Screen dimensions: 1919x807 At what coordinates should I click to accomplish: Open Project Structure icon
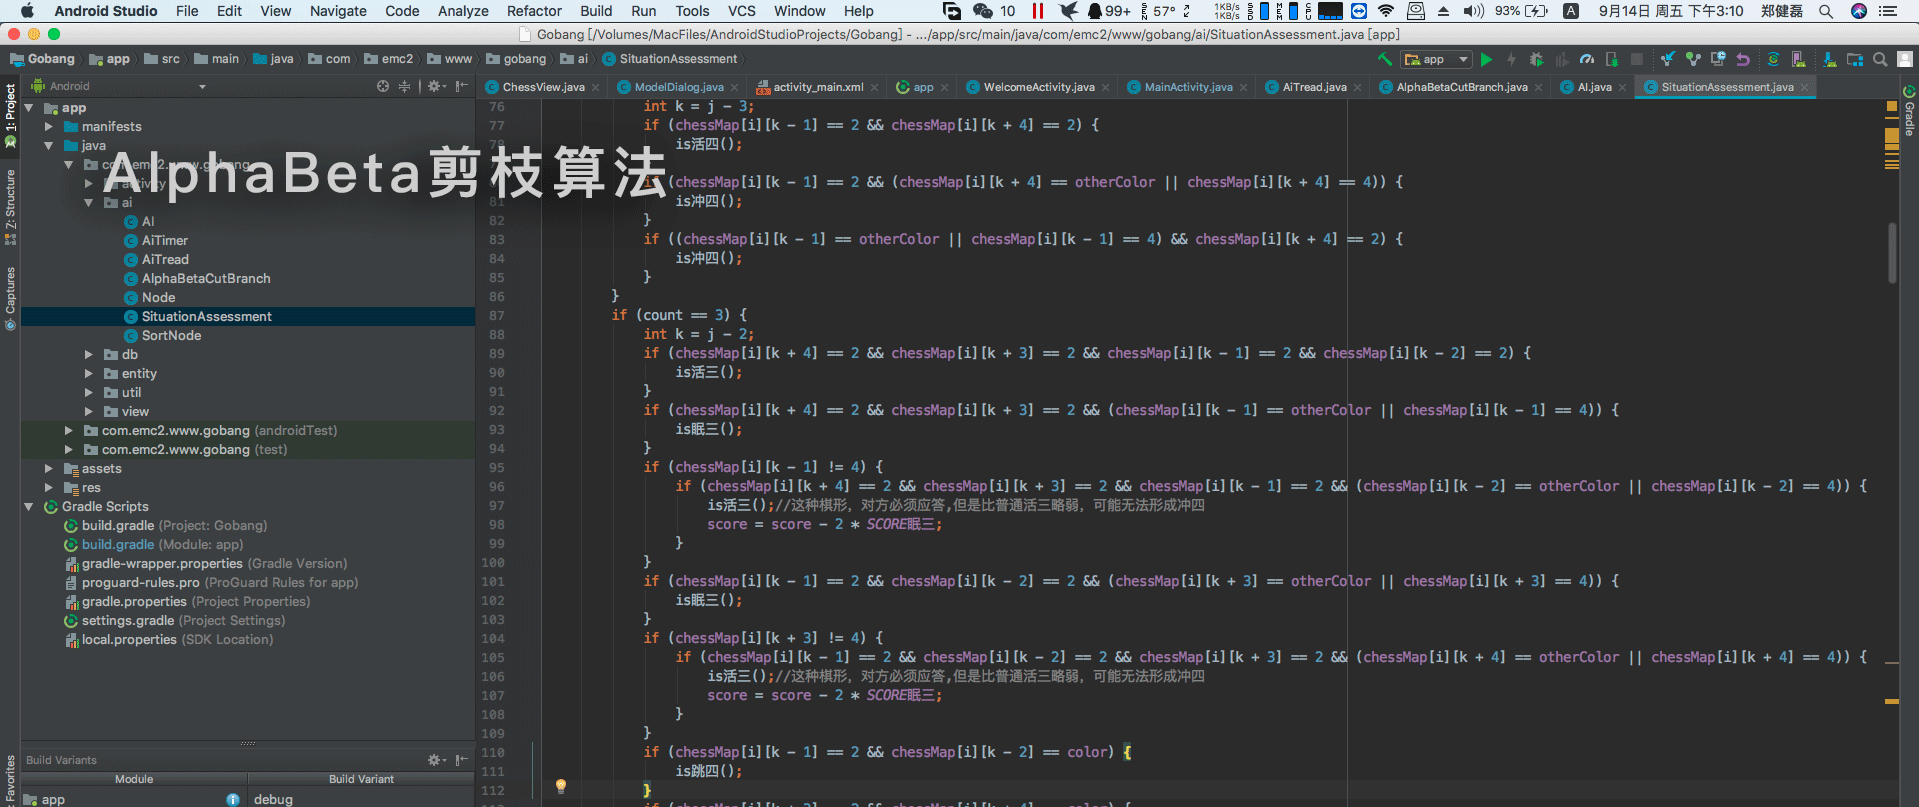click(x=1855, y=60)
